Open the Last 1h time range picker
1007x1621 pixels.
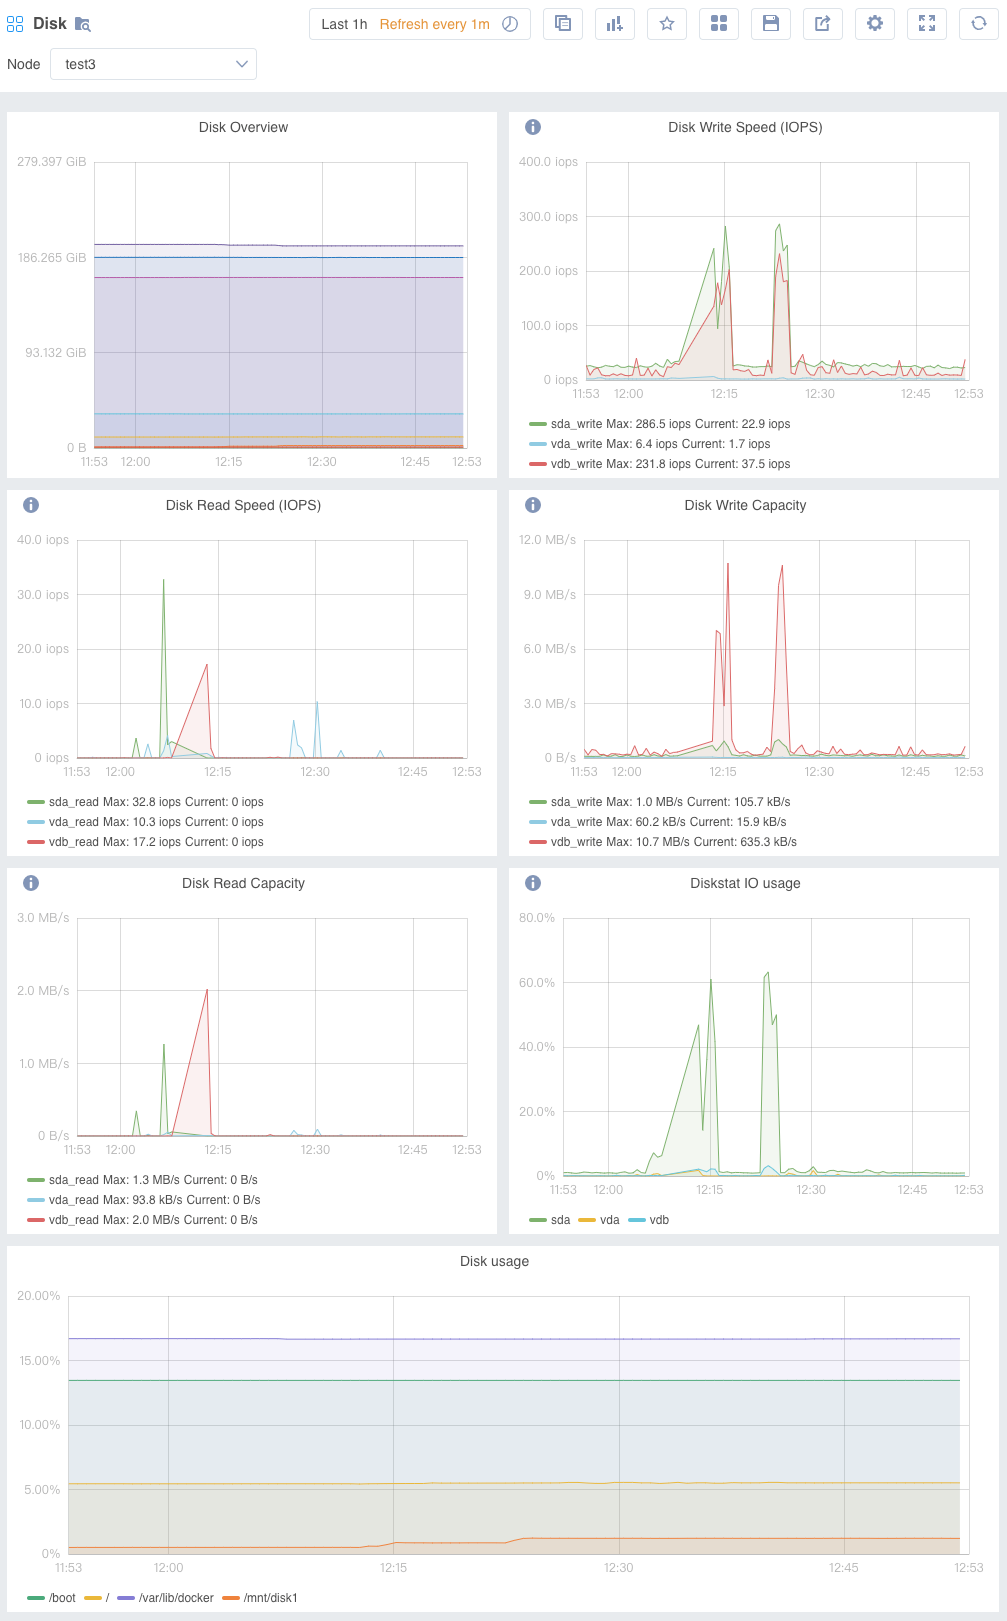coord(344,24)
